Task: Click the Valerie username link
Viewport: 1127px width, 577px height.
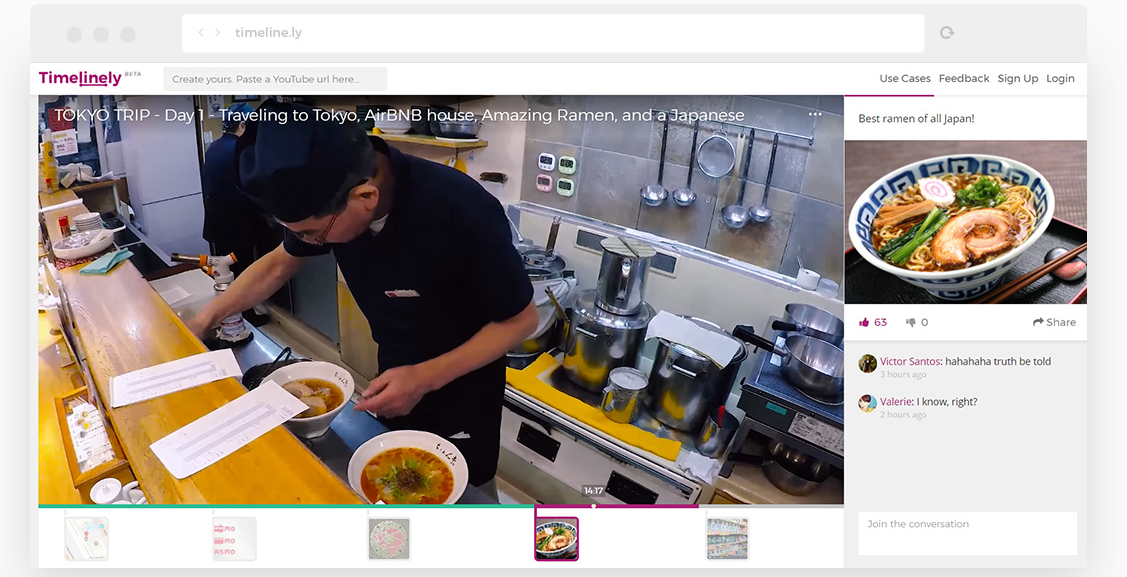Action: pyautogui.click(x=896, y=402)
